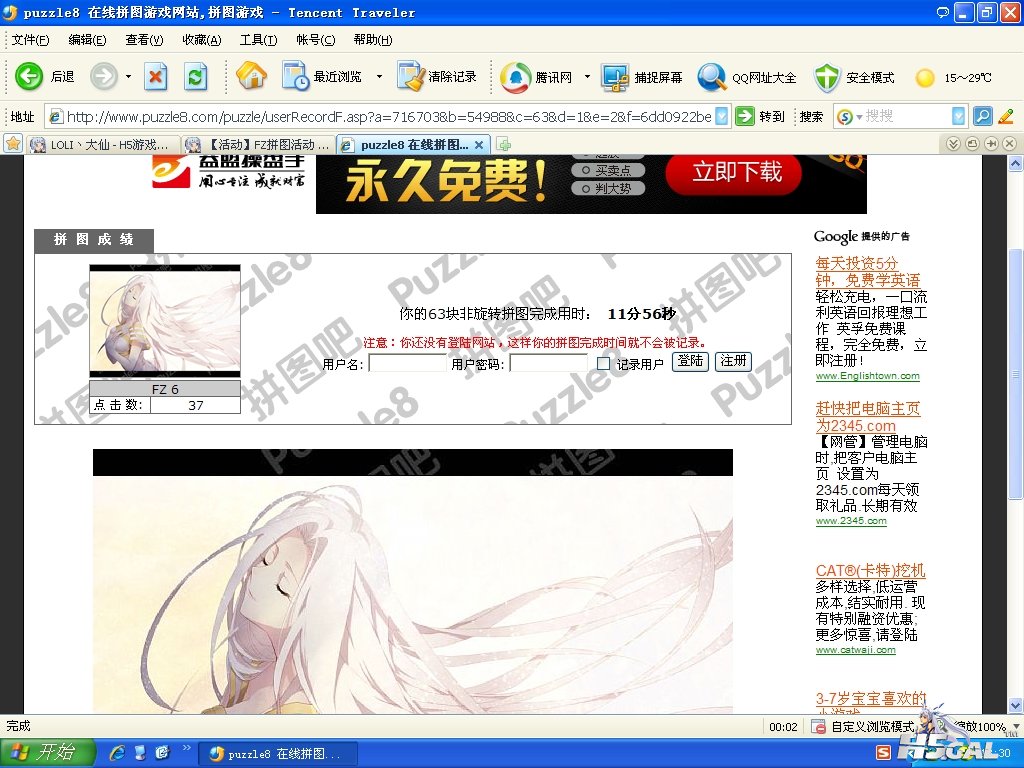
Task: Click 清除记录 broom icon to clear records
Action: 437,76
